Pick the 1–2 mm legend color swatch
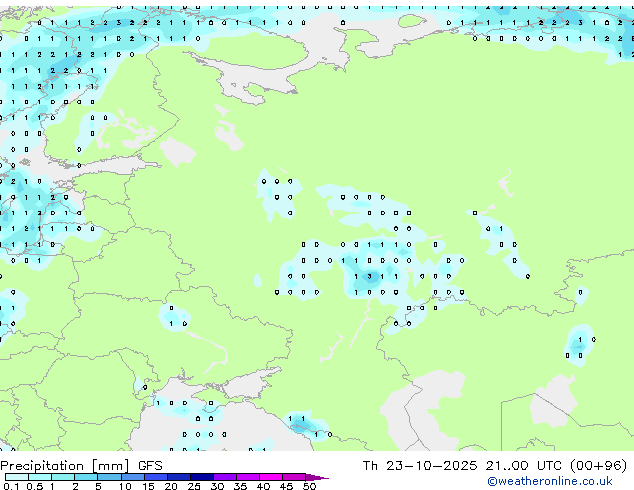The width and height of the screenshot is (634, 490). [63, 477]
